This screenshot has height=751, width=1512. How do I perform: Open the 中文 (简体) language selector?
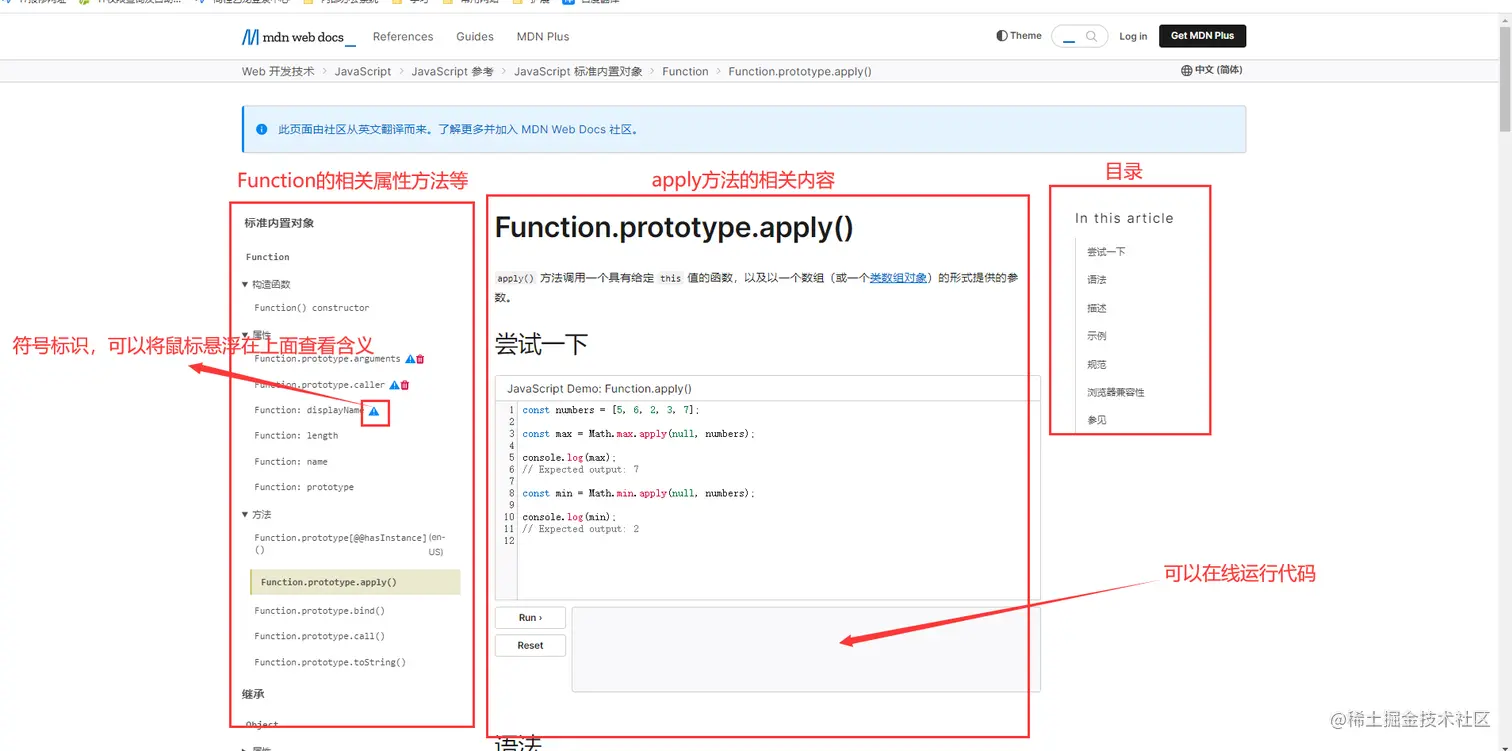1212,71
